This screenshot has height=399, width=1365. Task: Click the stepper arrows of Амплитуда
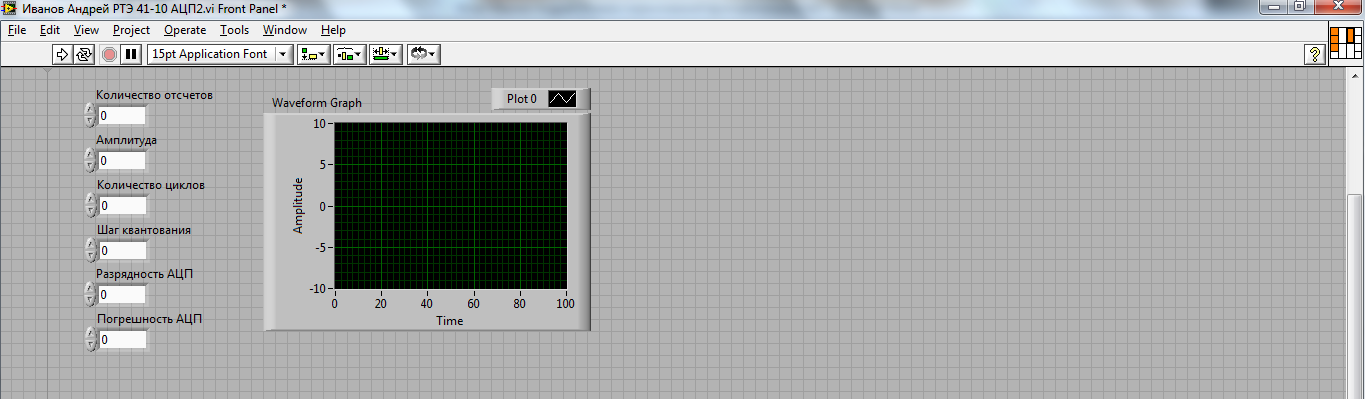tap(91, 161)
